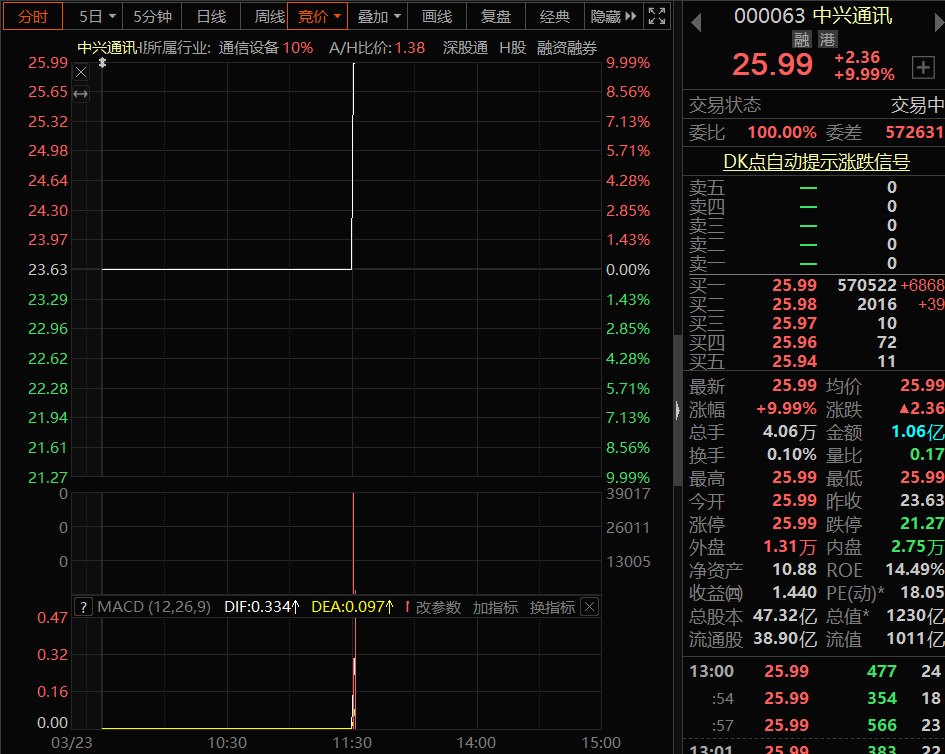Click 改参数 to edit MACD parameters

coord(438,607)
